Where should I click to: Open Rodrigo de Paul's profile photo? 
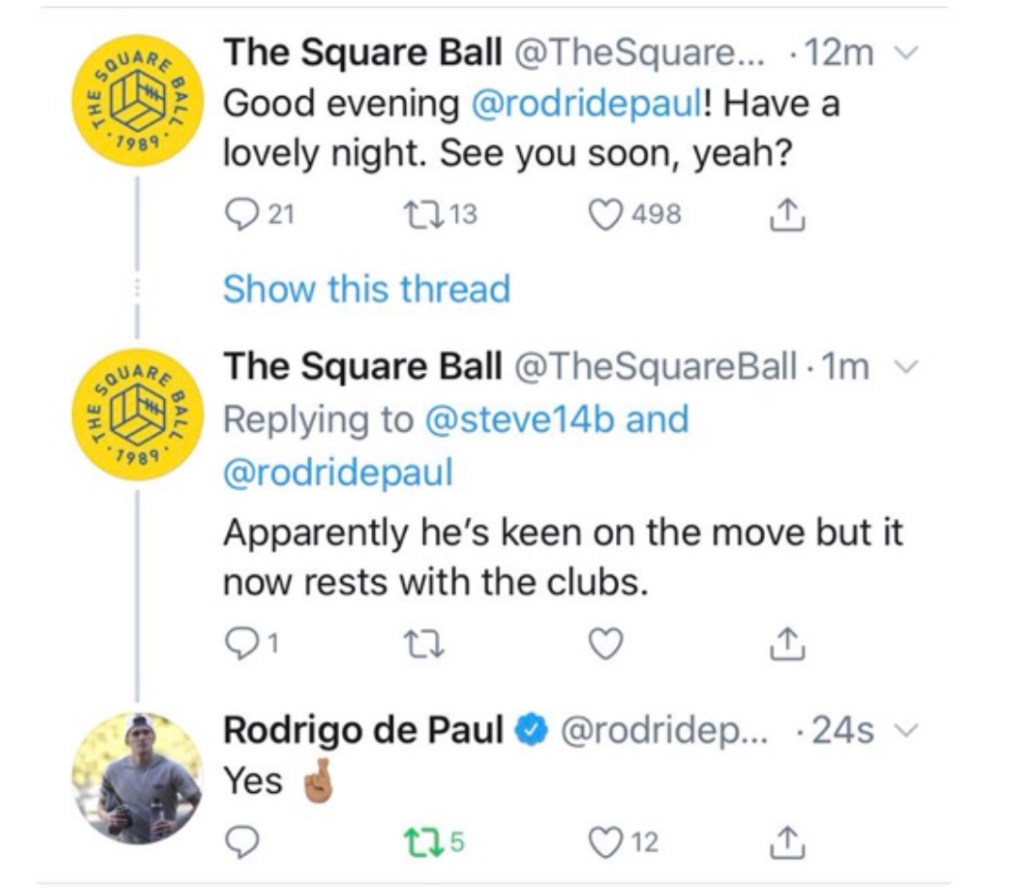pyautogui.click(x=137, y=778)
